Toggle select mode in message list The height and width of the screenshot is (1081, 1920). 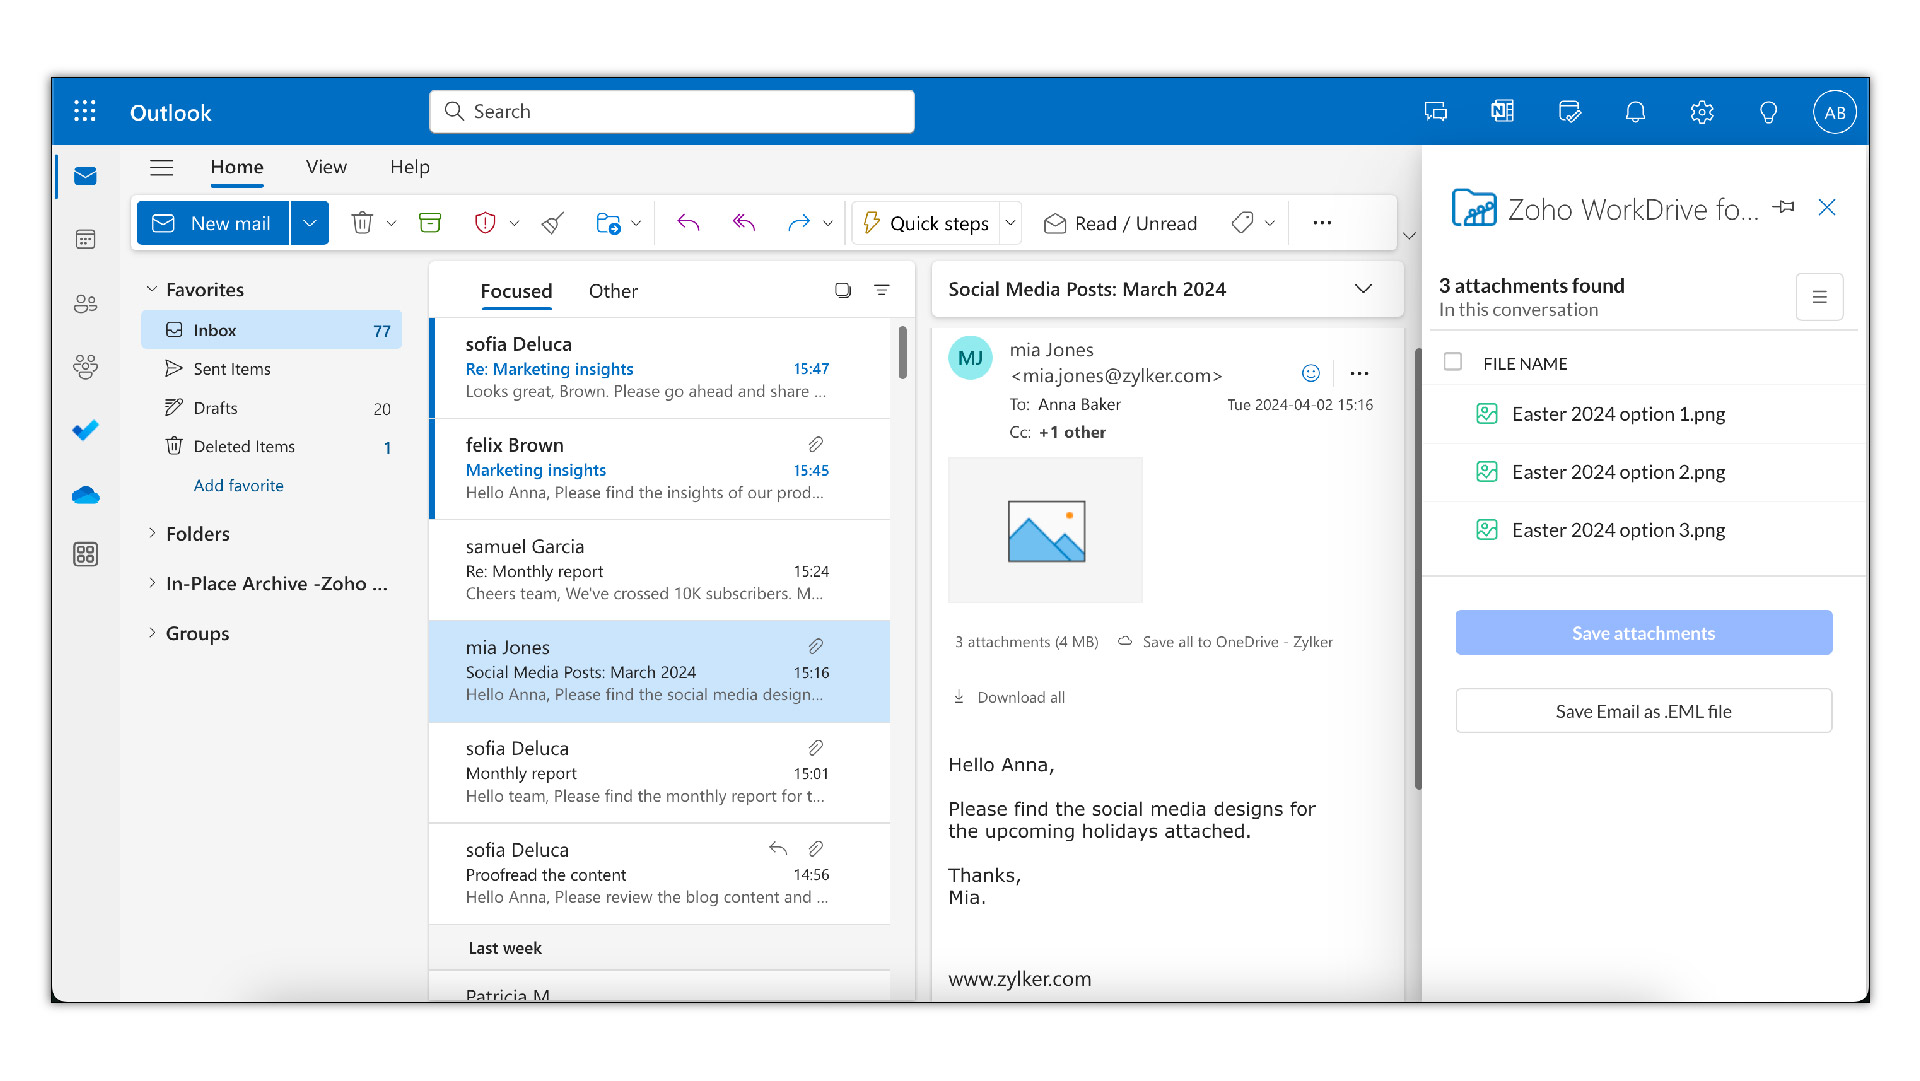[843, 290]
